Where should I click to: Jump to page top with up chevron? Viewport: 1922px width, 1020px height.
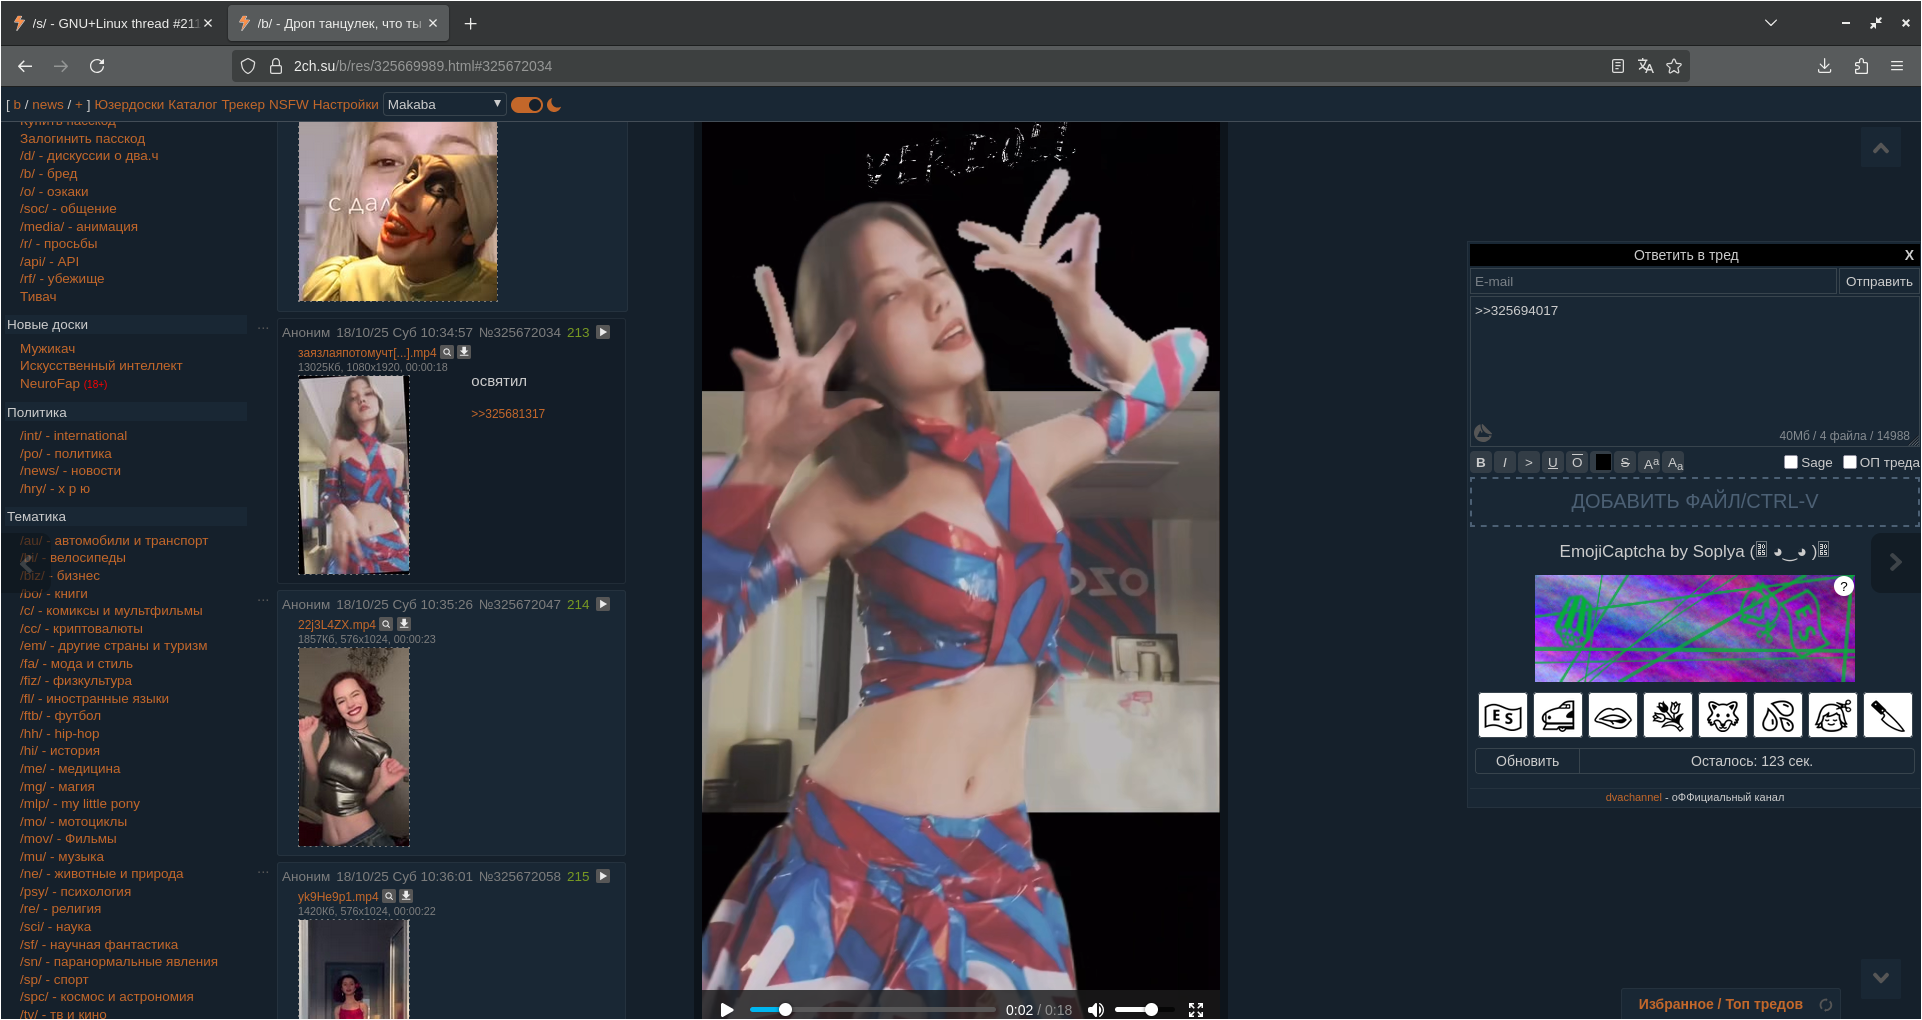(x=1881, y=148)
